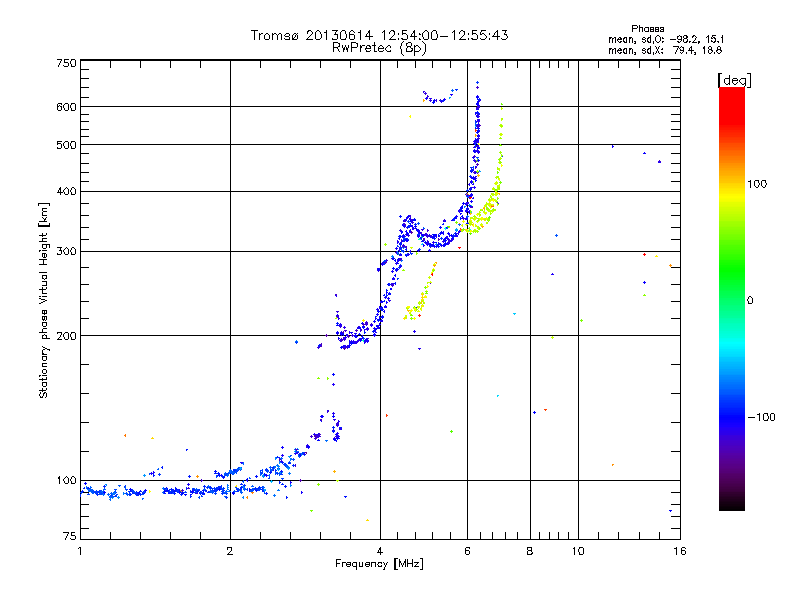The height and width of the screenshot is (600, 800).
Task: Click 'mean, sd,O: -98.2, 15.1' line
Action: 666,39
